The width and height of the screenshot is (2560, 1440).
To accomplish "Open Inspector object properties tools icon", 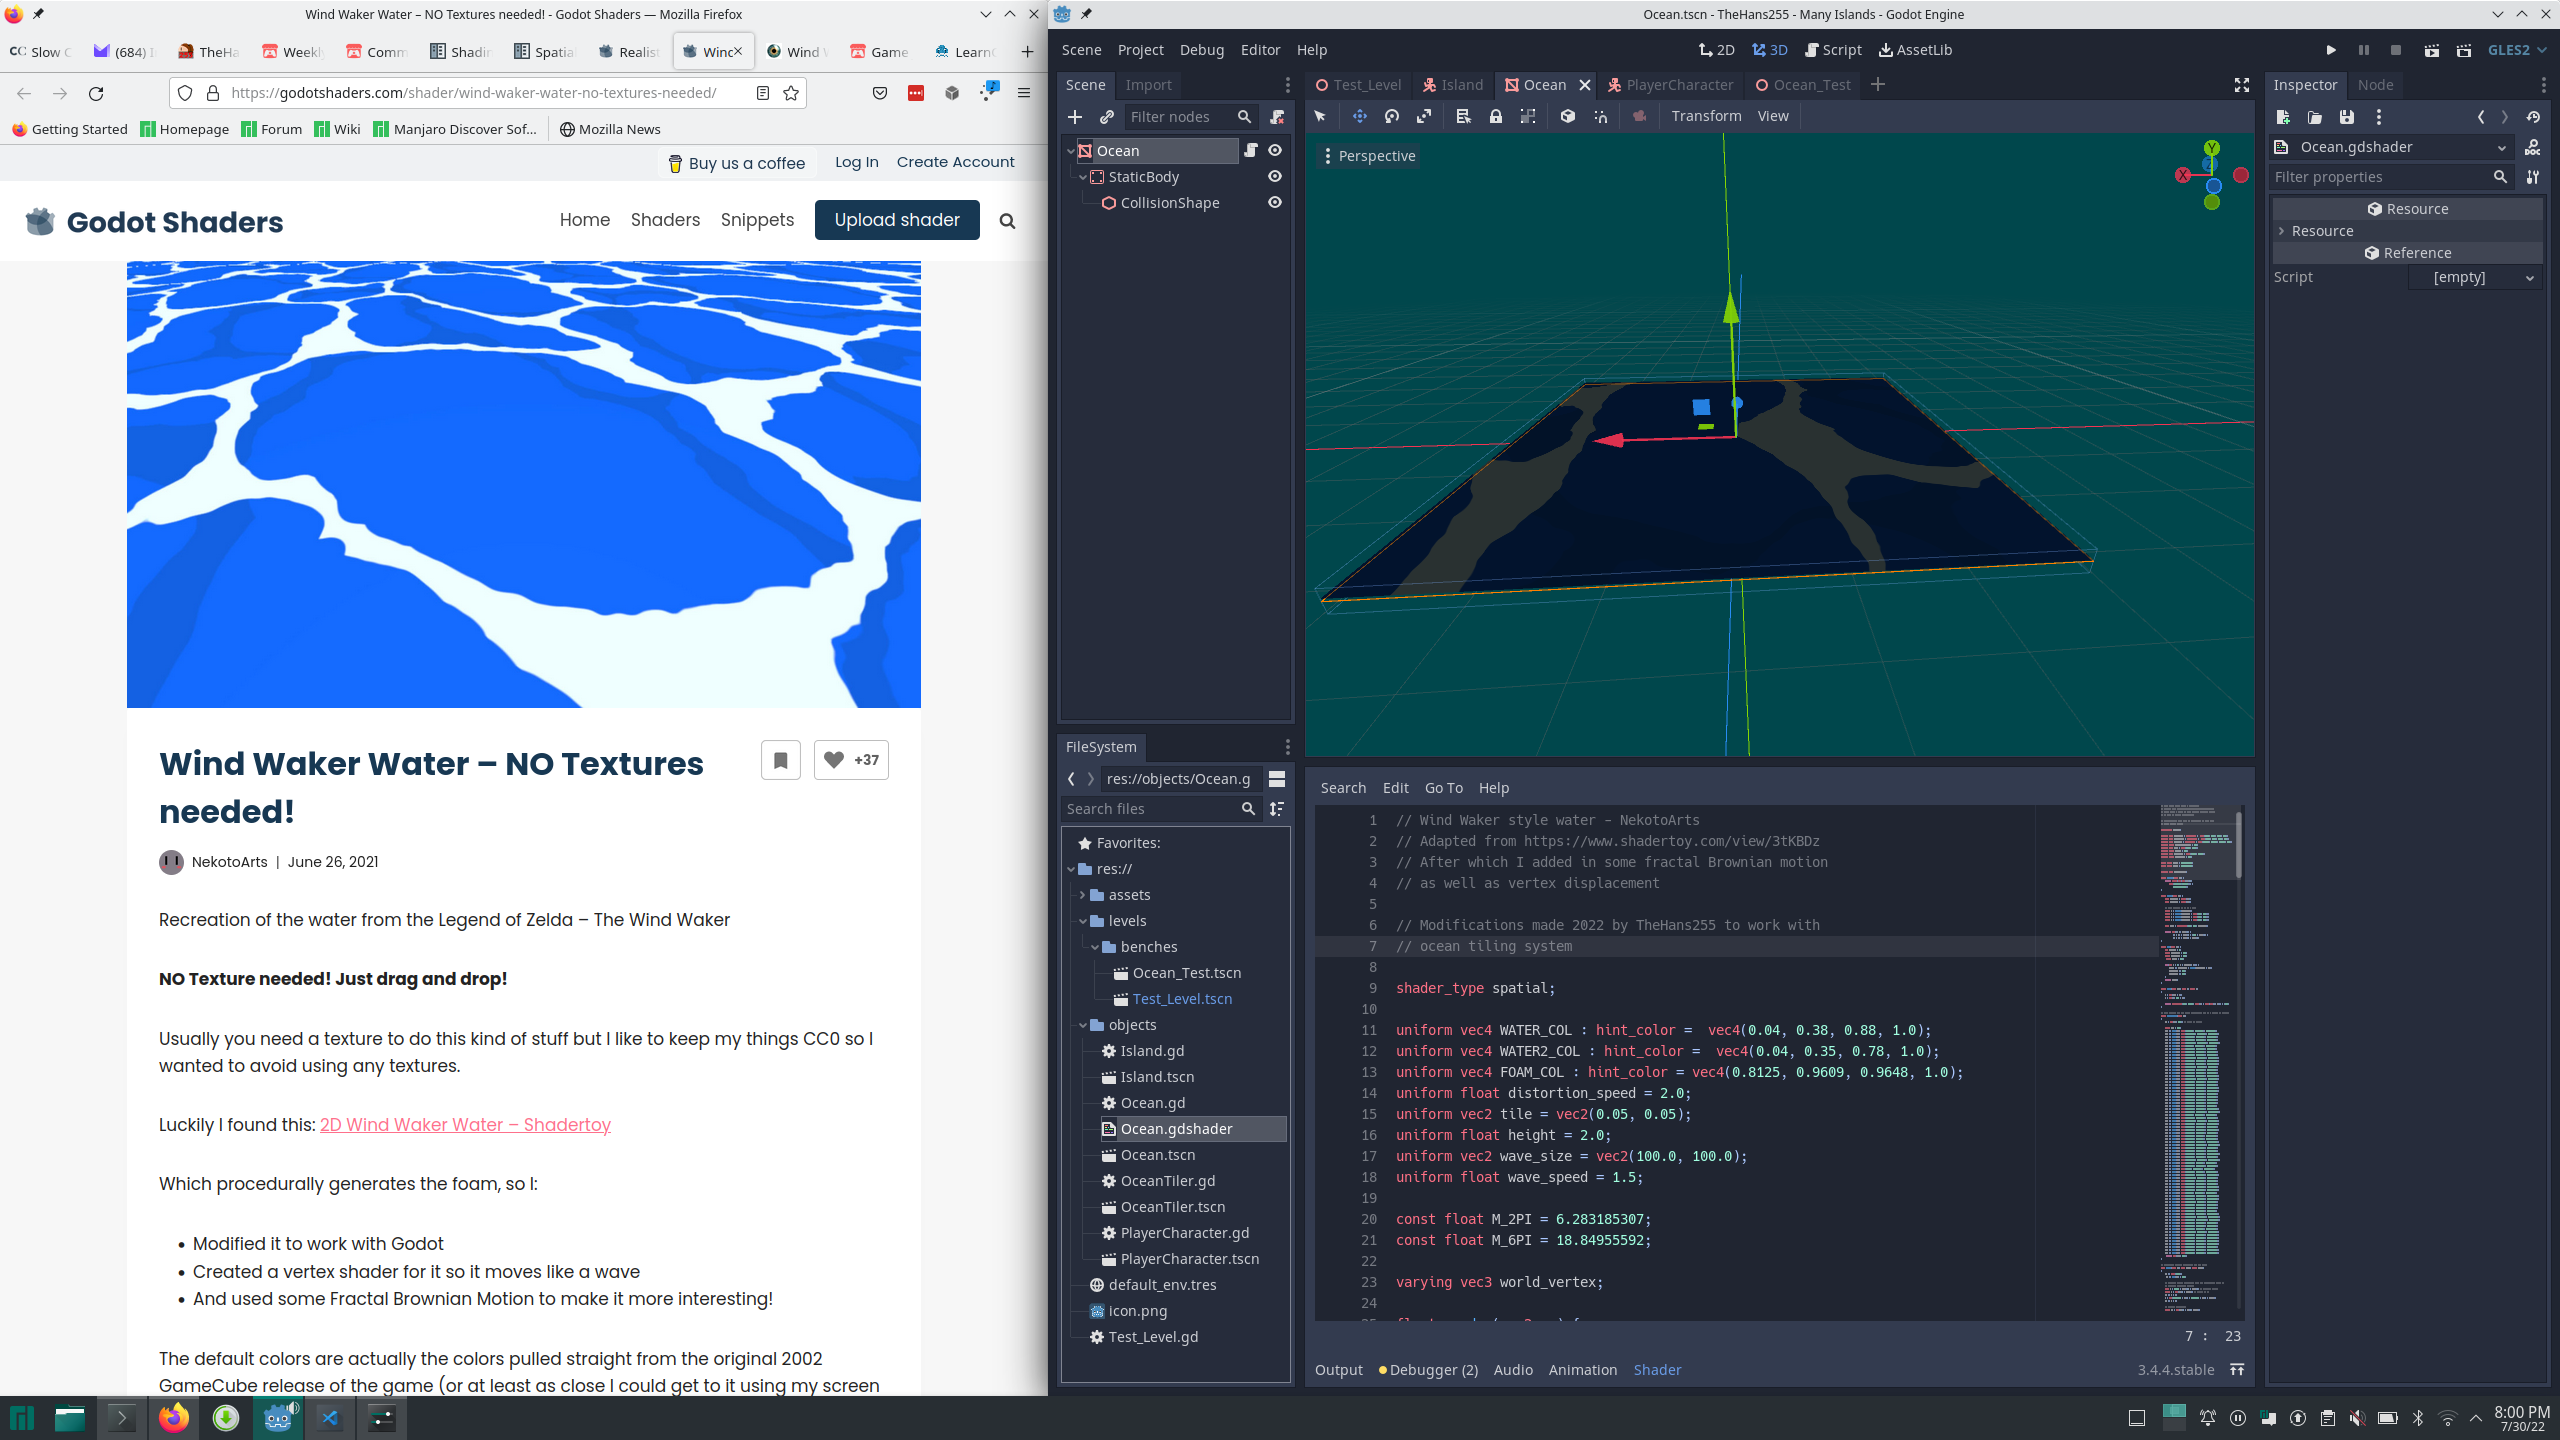I will [2533, 177].
